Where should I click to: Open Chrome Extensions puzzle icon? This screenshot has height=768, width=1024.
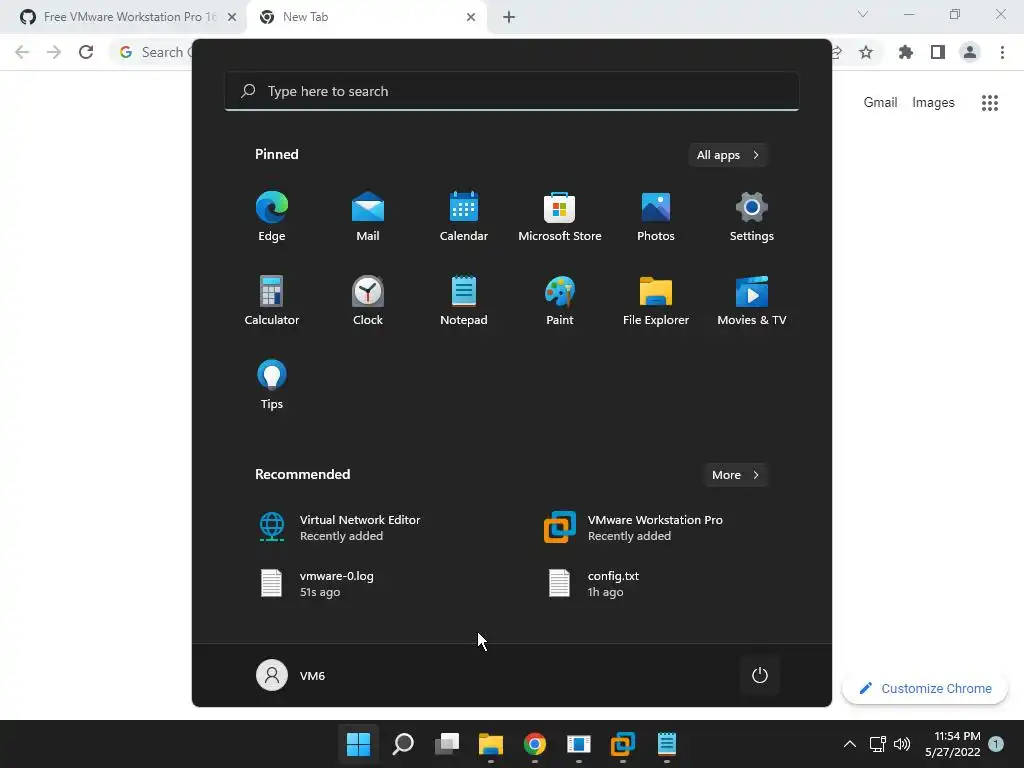coord(906,52)
